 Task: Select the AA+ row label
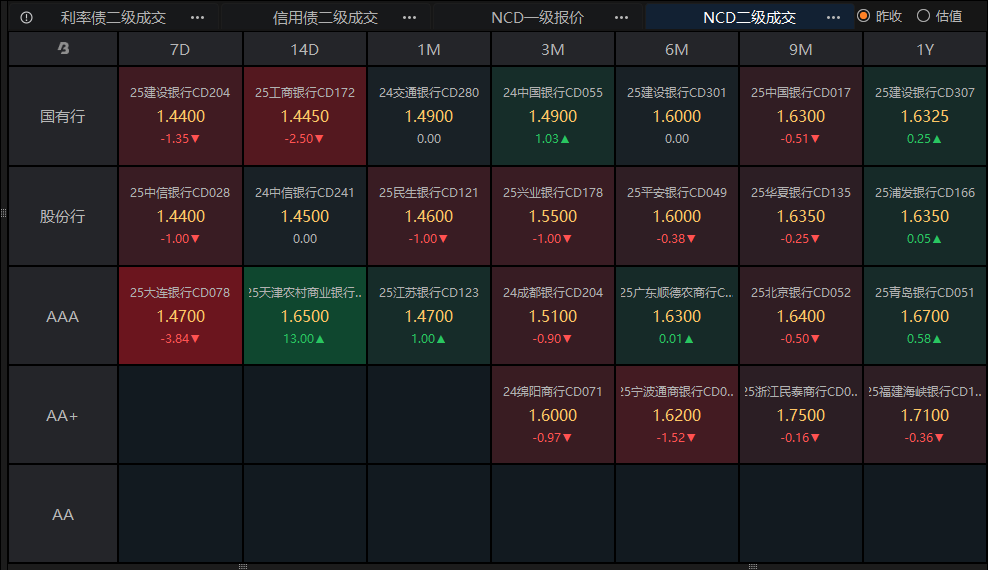[63, 415]
